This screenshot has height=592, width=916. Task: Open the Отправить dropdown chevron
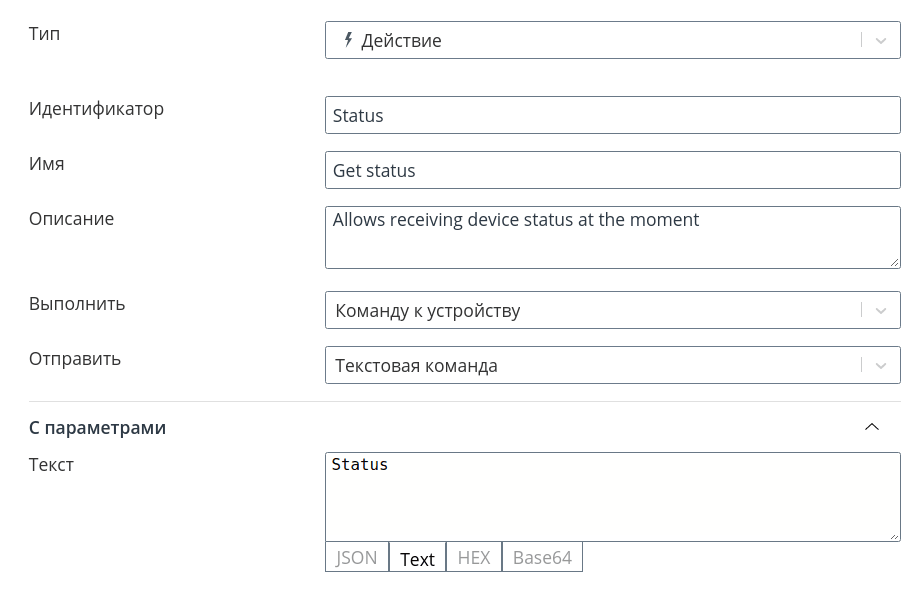tap(880, 365)
